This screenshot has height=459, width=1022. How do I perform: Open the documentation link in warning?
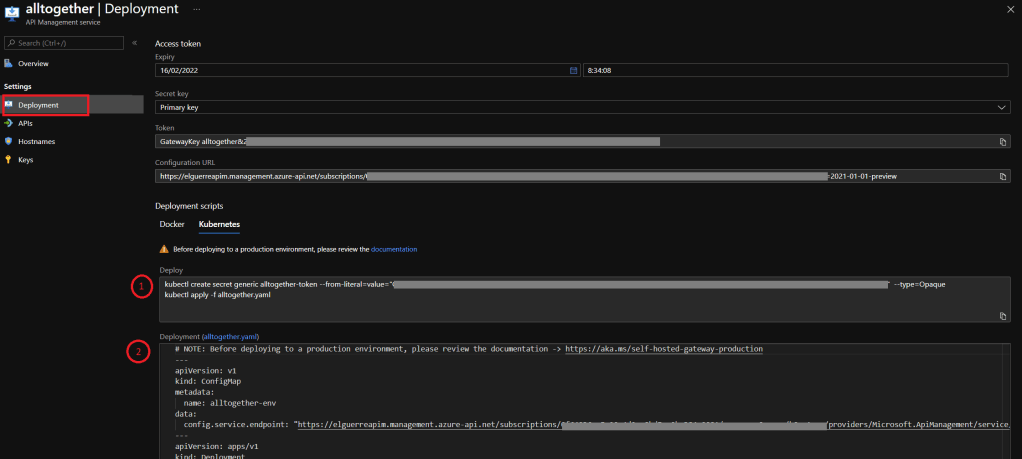[393, 249]
